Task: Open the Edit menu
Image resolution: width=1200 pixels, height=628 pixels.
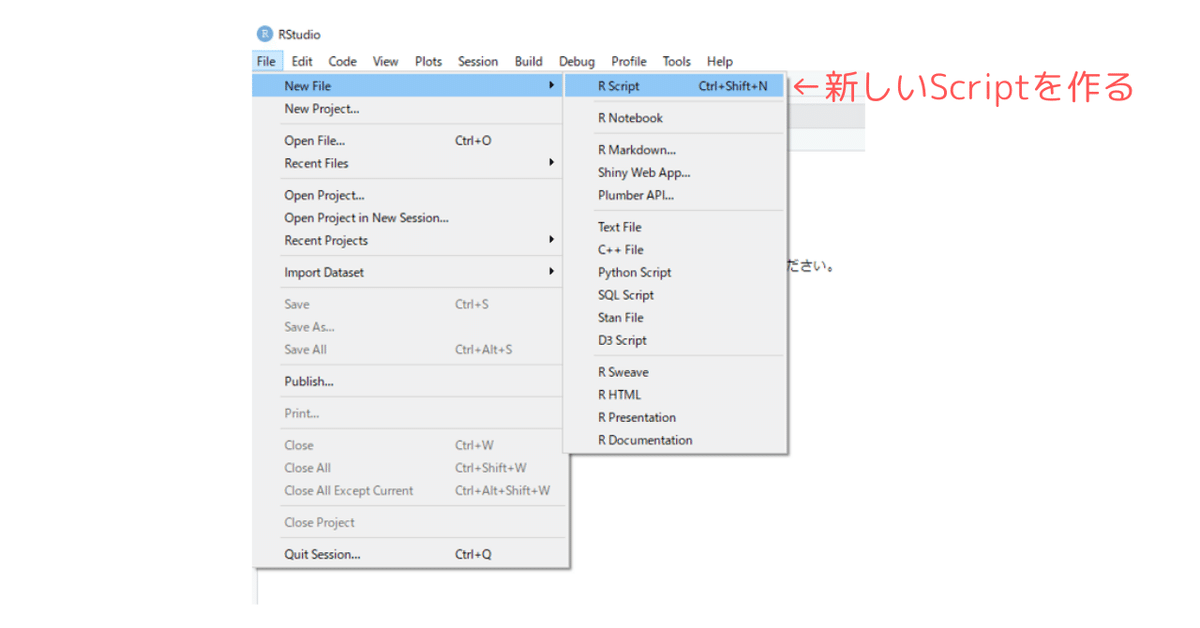Action: (302, 61)
